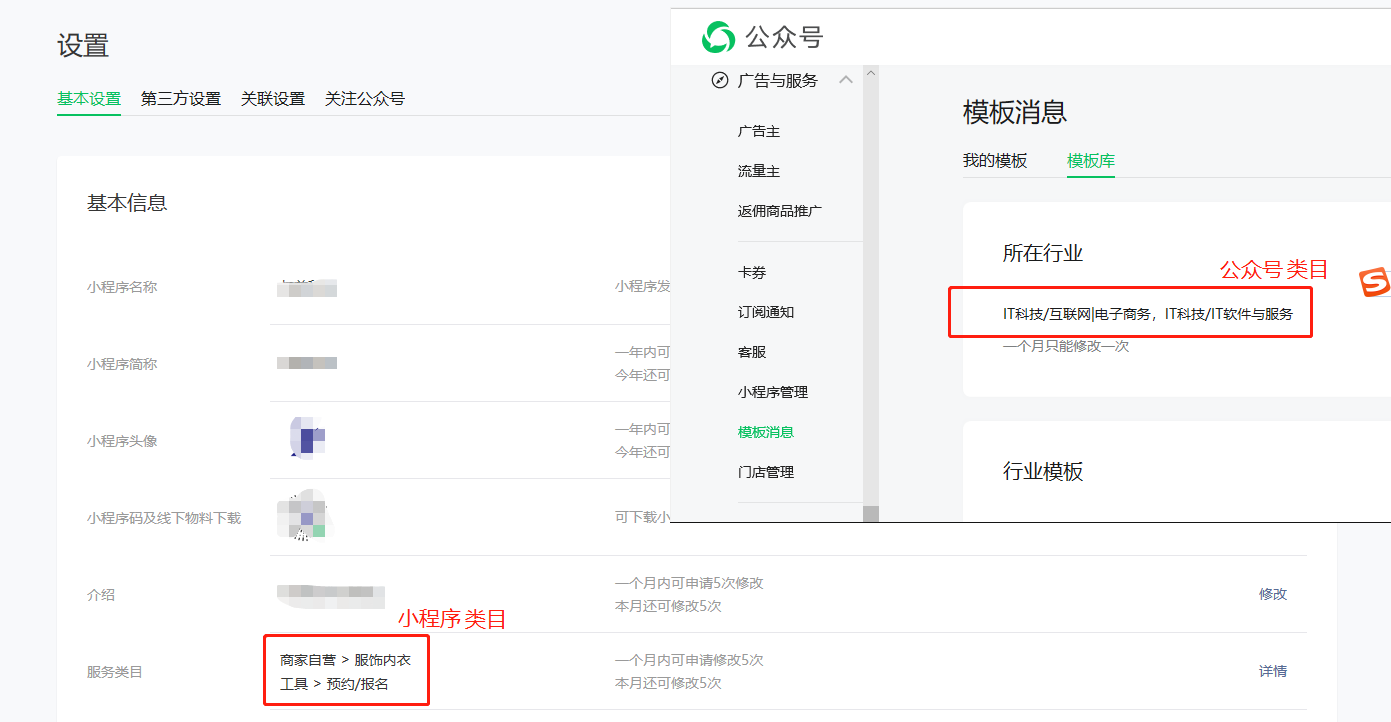
Task: Click the 小程序码及线下物料下载 label
Action: coord(164,518)
